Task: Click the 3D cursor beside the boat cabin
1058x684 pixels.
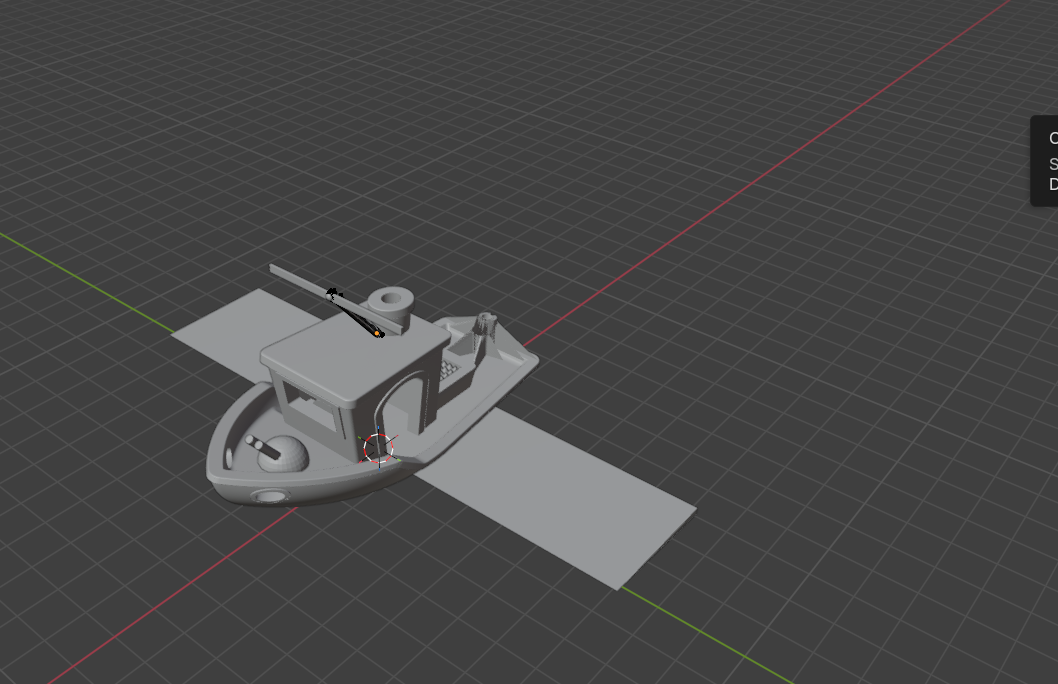Action: click(x=379, y=449)
